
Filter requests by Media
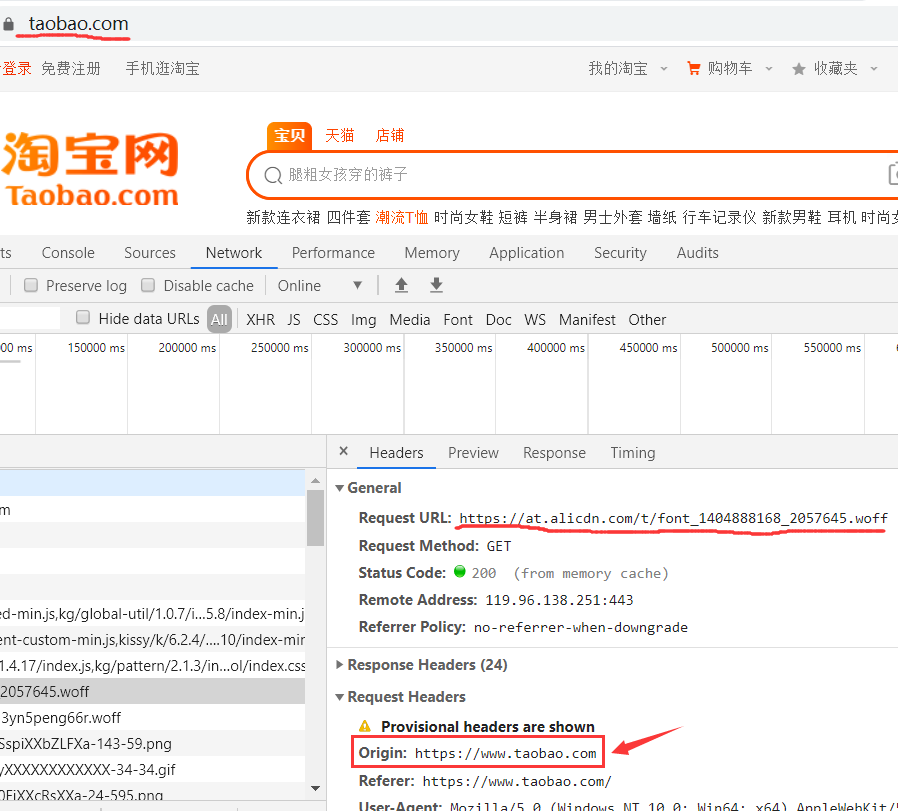[409, 320]
